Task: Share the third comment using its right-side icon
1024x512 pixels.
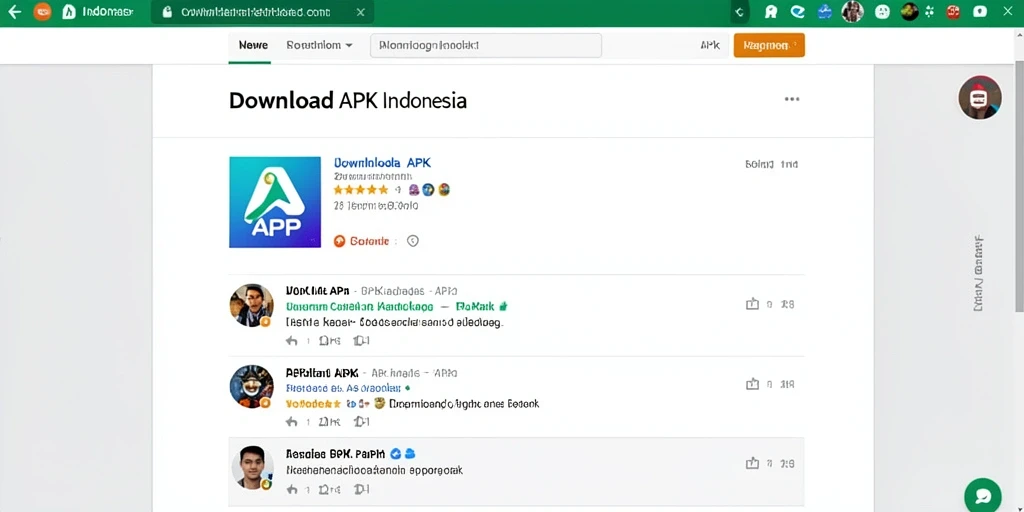Action: click(x=752, y=464)
